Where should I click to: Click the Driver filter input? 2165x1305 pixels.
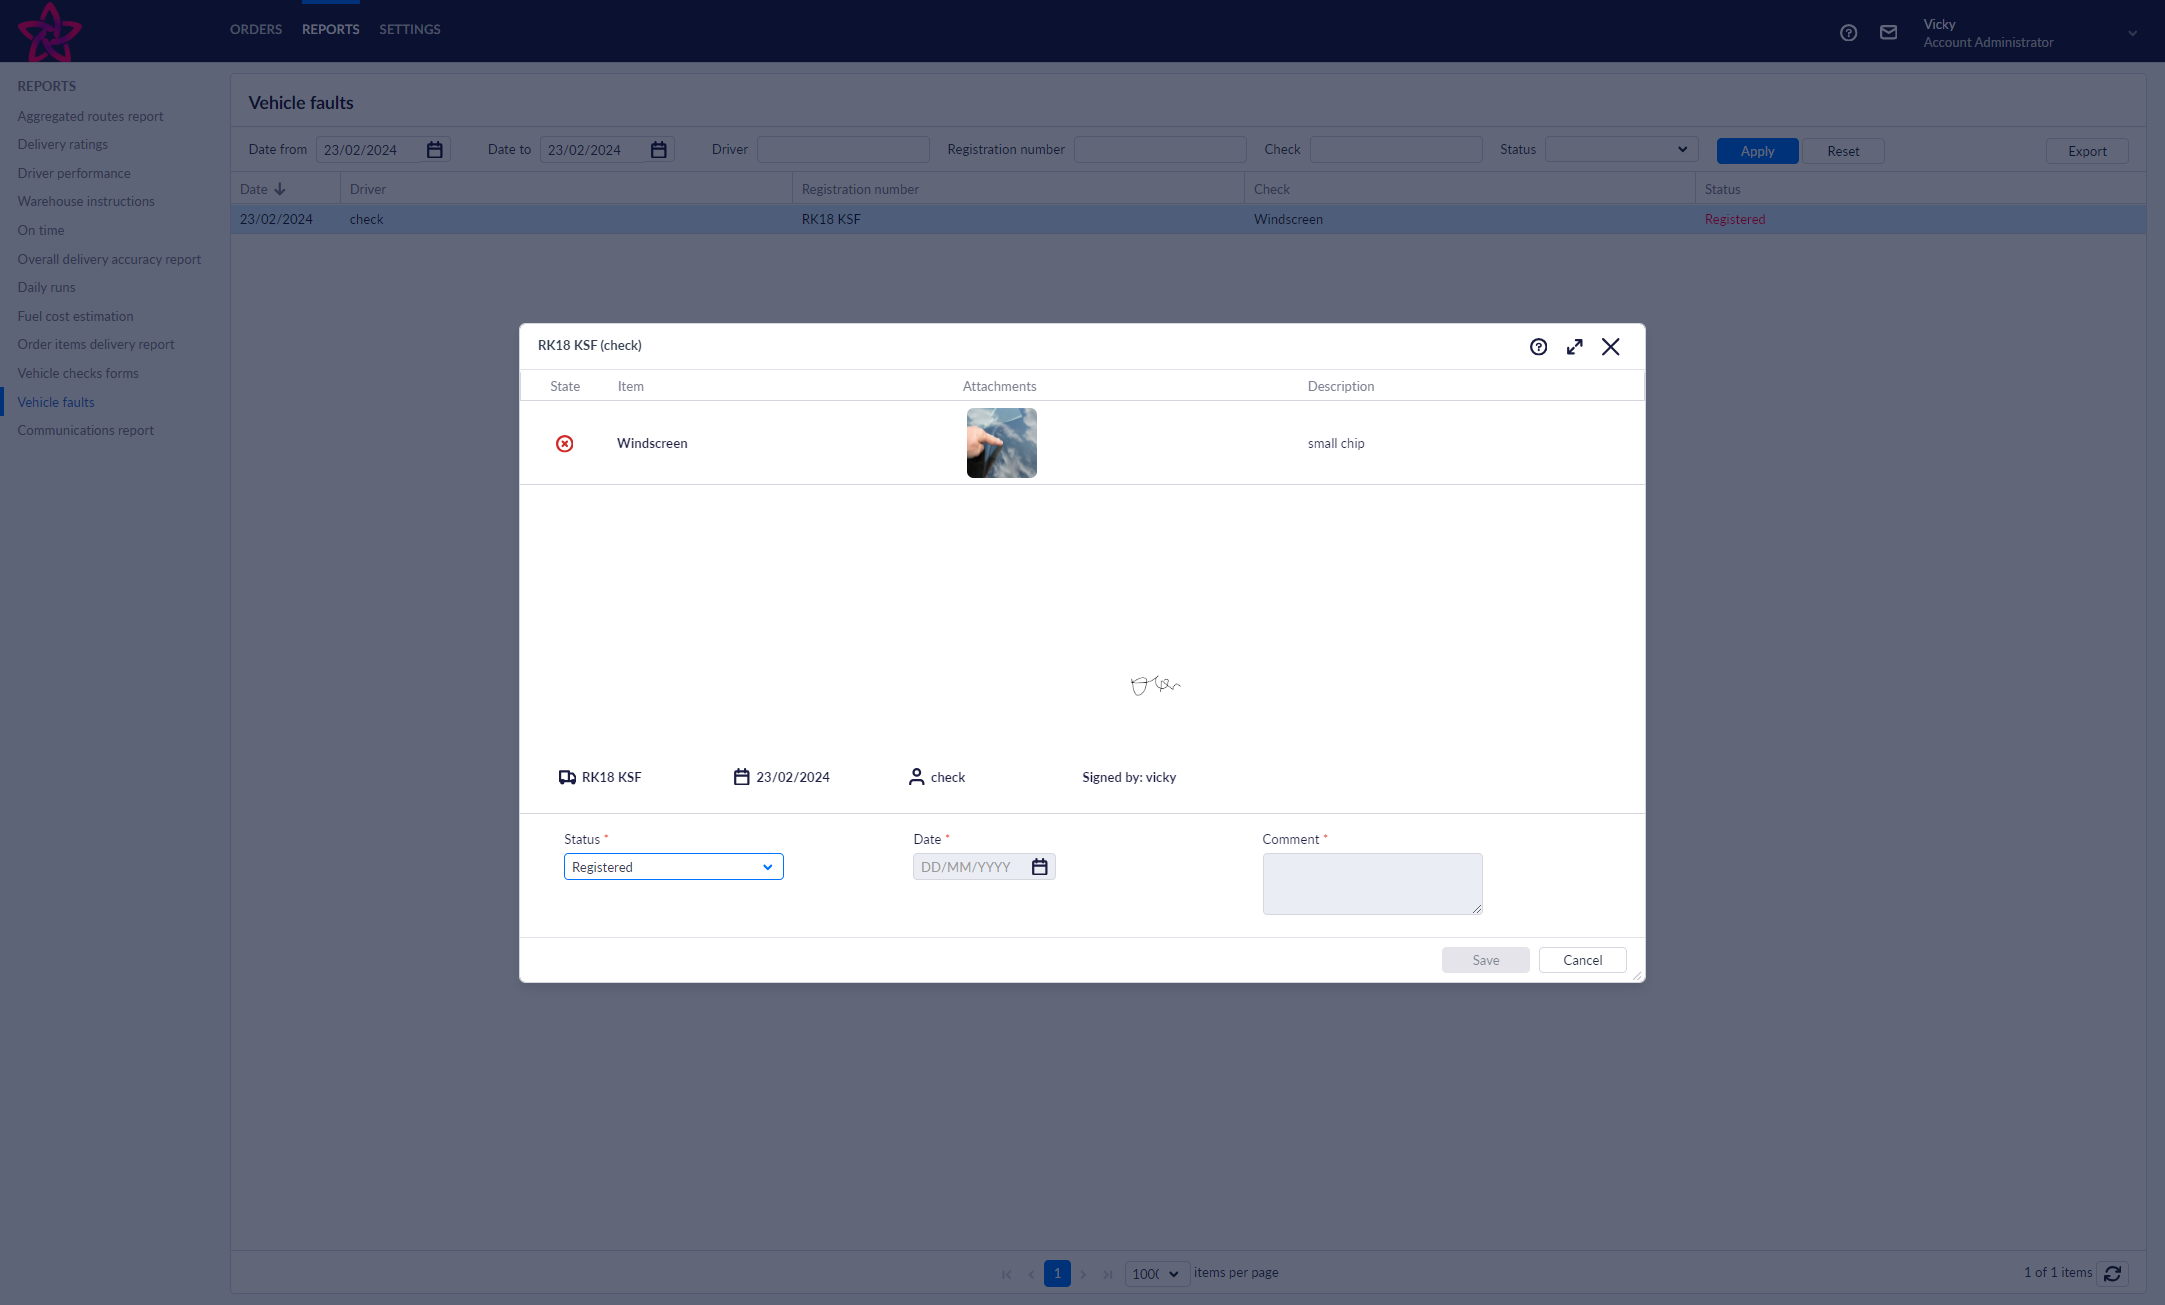843,150
